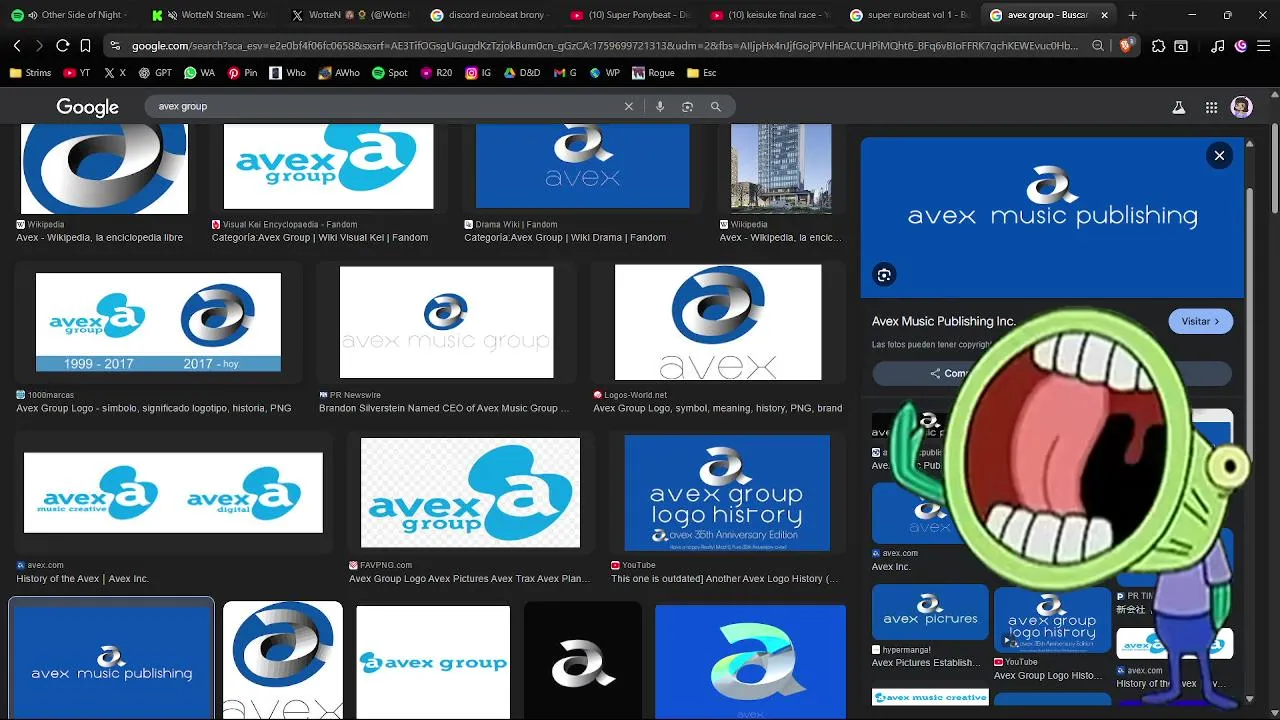Switch to the keisuke final race tab
Image resolution: width=1280 pixels, height=720 pixels.
(770, 15)
